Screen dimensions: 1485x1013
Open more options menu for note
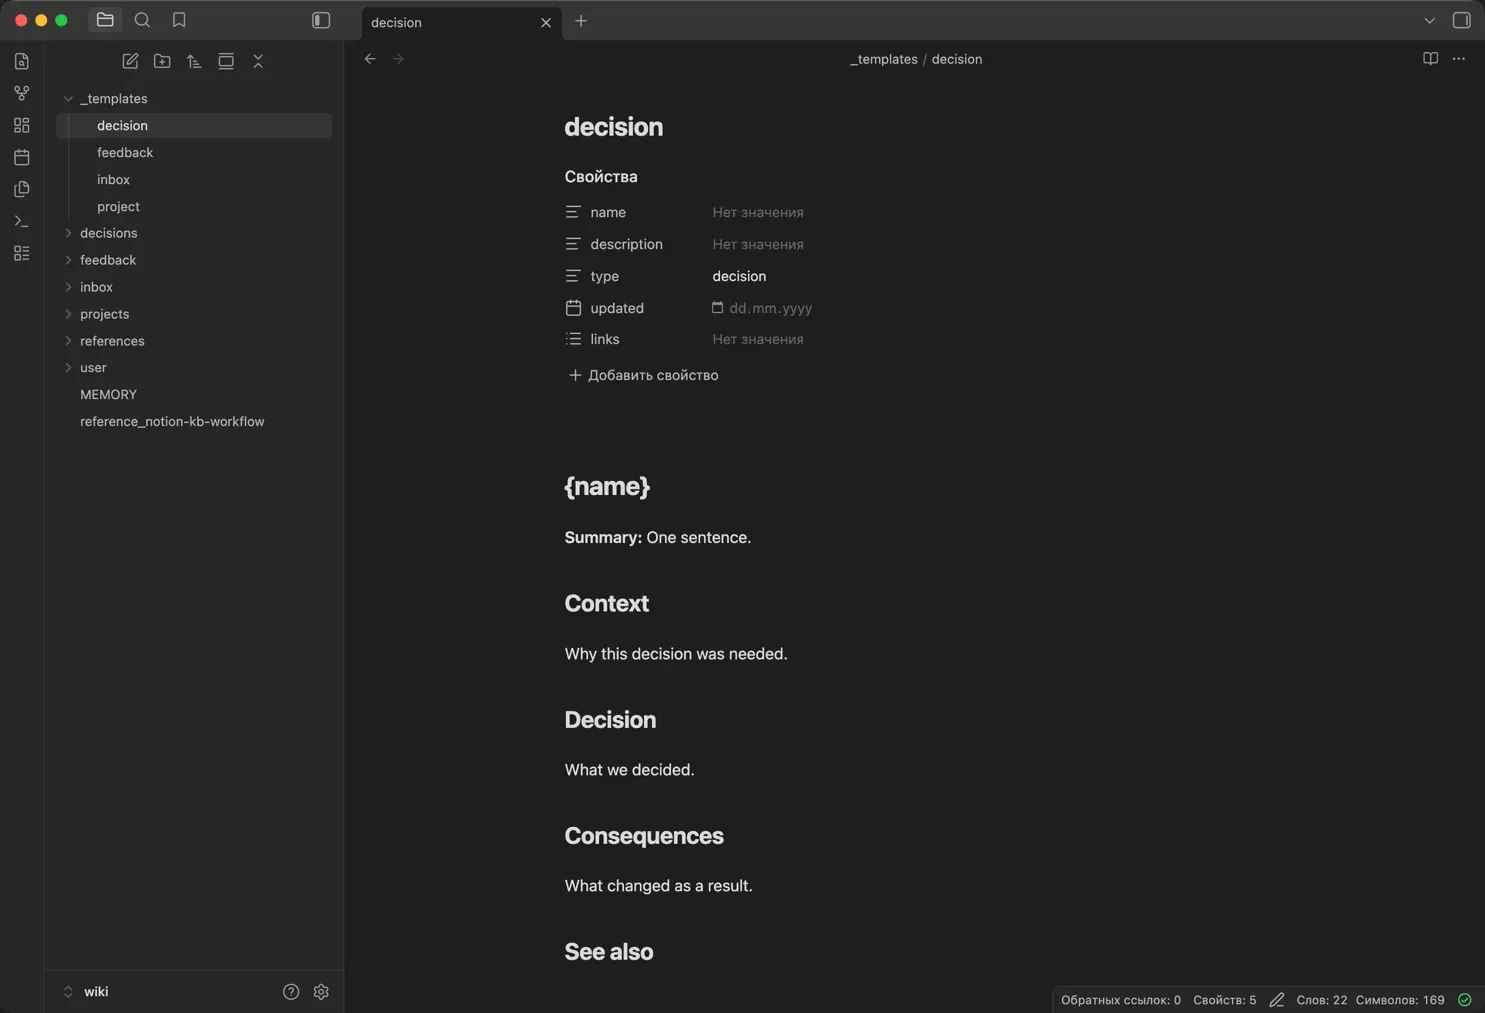[x=1459, y=59]
